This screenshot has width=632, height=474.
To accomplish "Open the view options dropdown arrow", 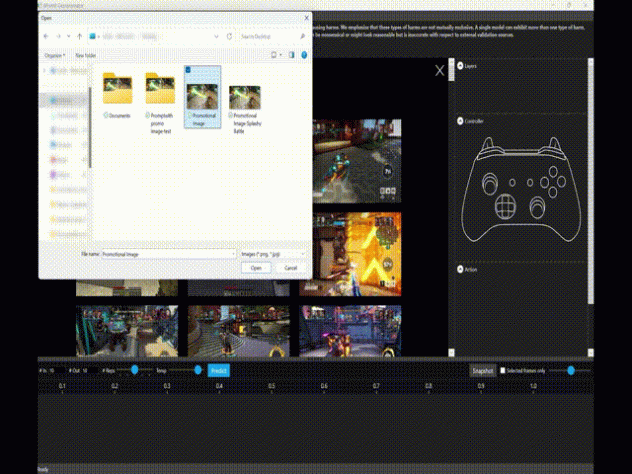I will 281,55.
